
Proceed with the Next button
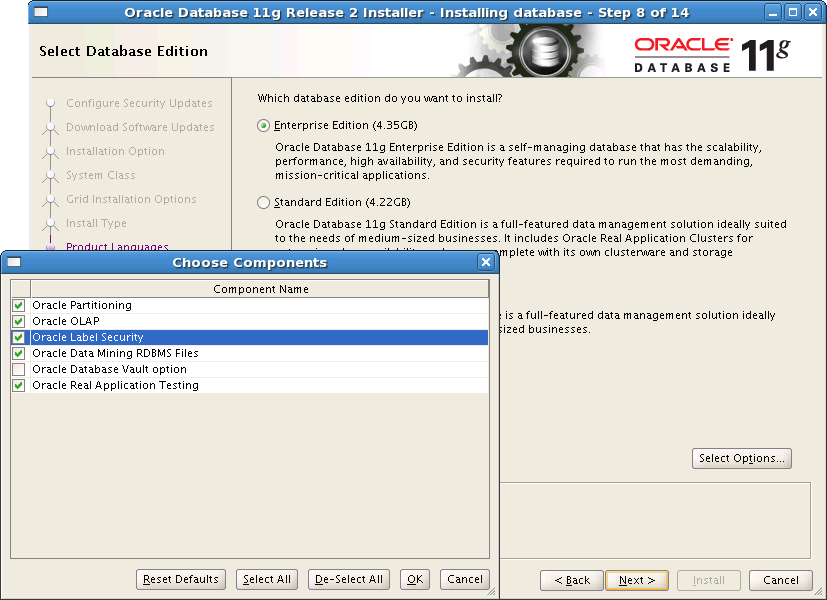click(637, 580)
